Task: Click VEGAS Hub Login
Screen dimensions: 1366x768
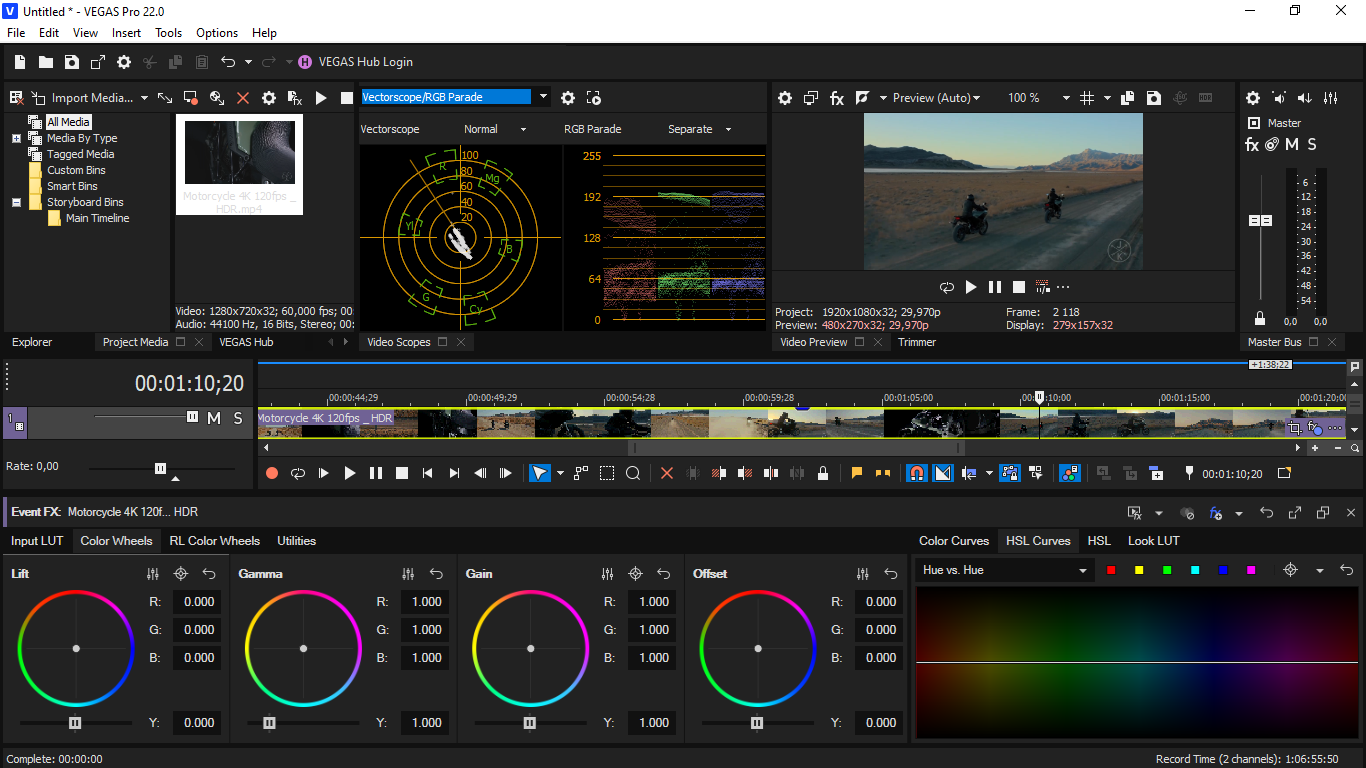Action: point(366,62)
